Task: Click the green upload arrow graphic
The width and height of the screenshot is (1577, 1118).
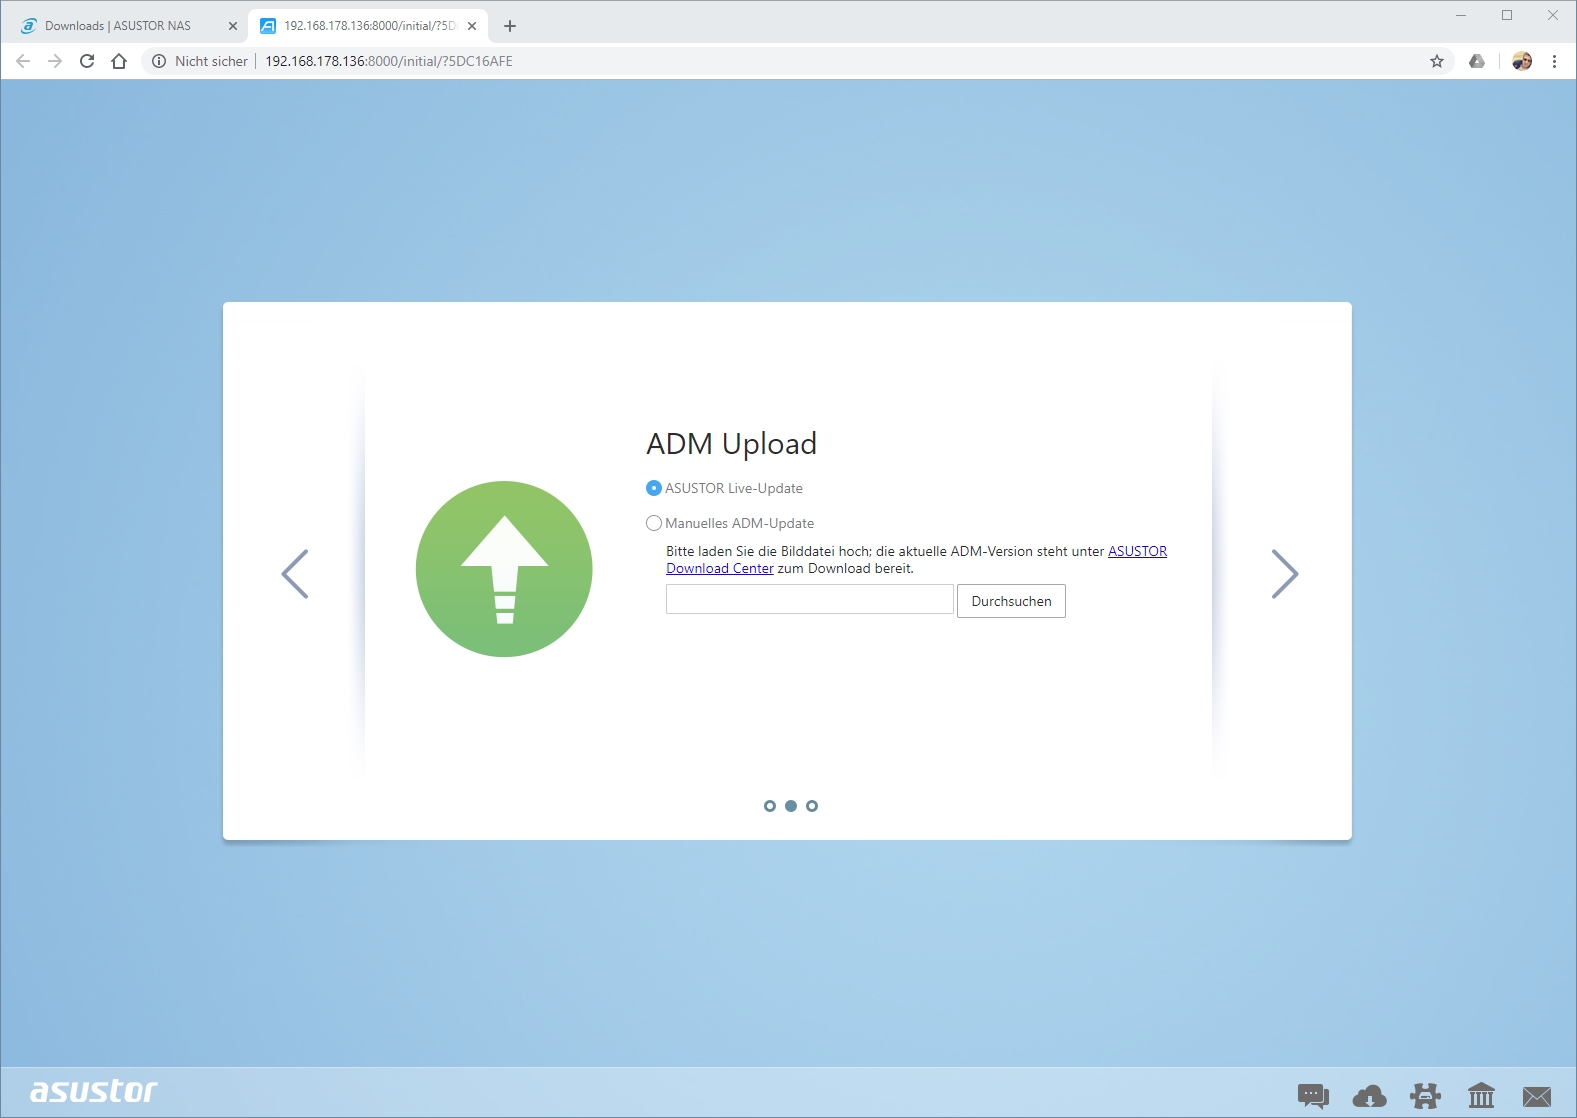Action: 504,569
